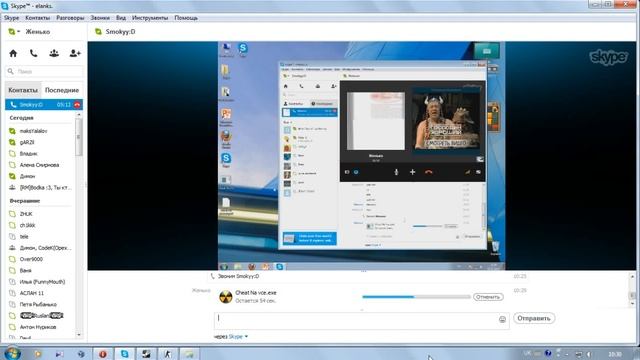Switch to the Контакты tab

coord(23,90)
